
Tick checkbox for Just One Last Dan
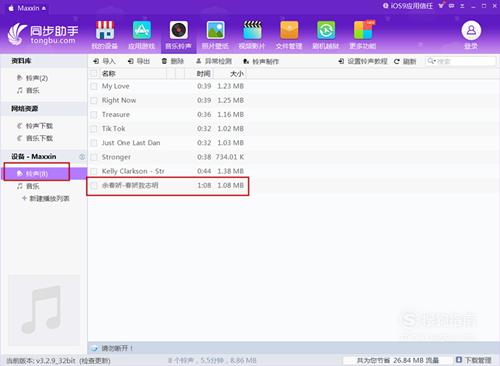[x=94, y=143]
